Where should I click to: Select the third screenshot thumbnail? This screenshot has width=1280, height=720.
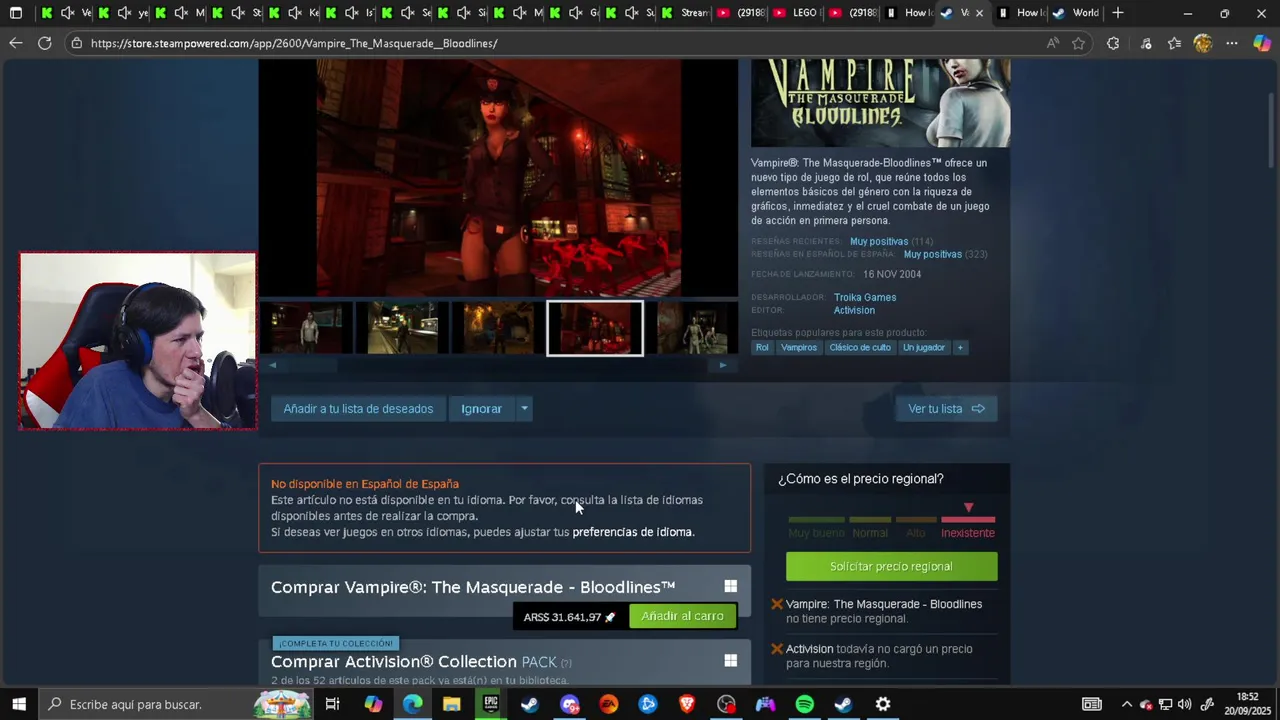[x=498, y=328]
